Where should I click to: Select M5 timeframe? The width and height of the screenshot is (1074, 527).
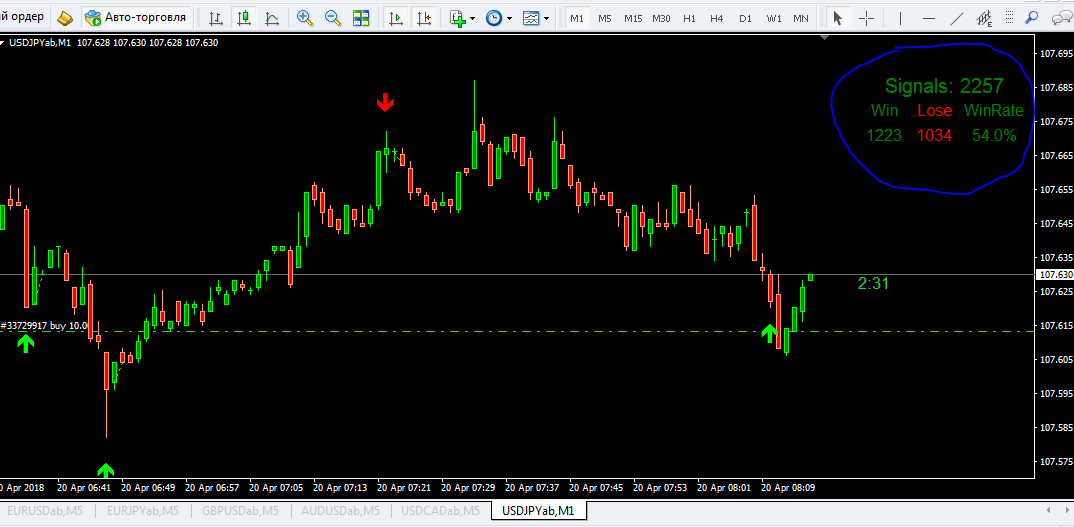[x=605, y=18]
